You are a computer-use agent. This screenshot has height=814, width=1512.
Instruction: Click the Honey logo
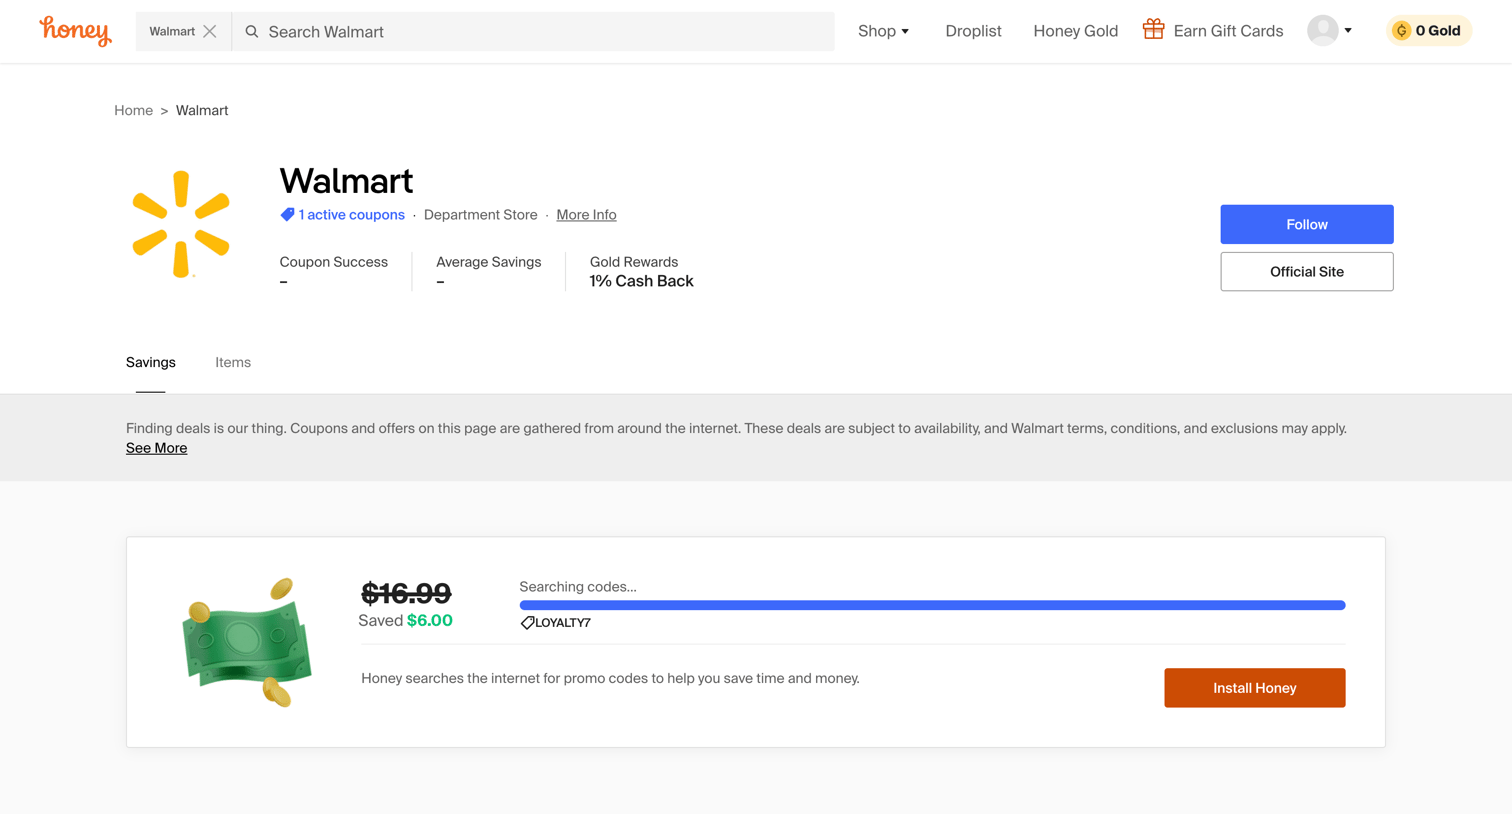tap(75, 31)
